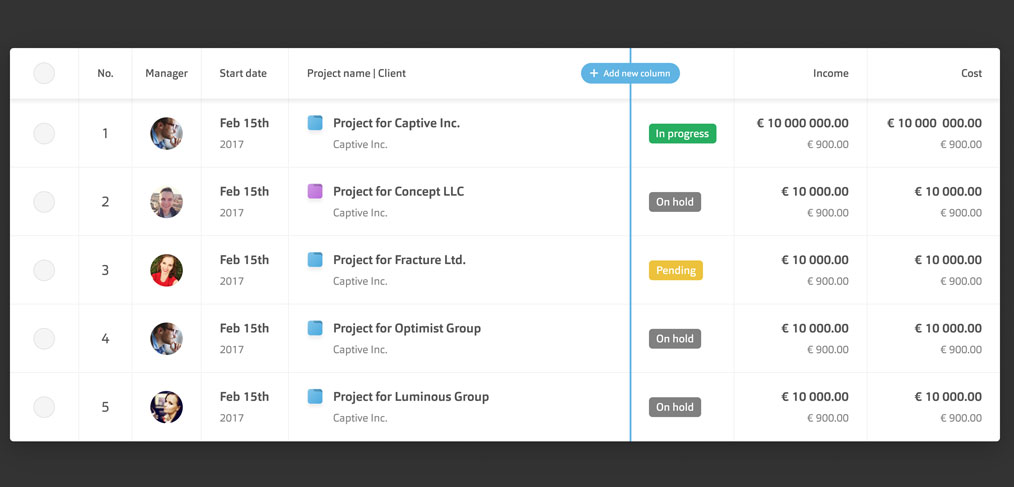Open the Project for Luminous Group link
This screenshot has height=487, width=1014.
(x=411, y=396)
